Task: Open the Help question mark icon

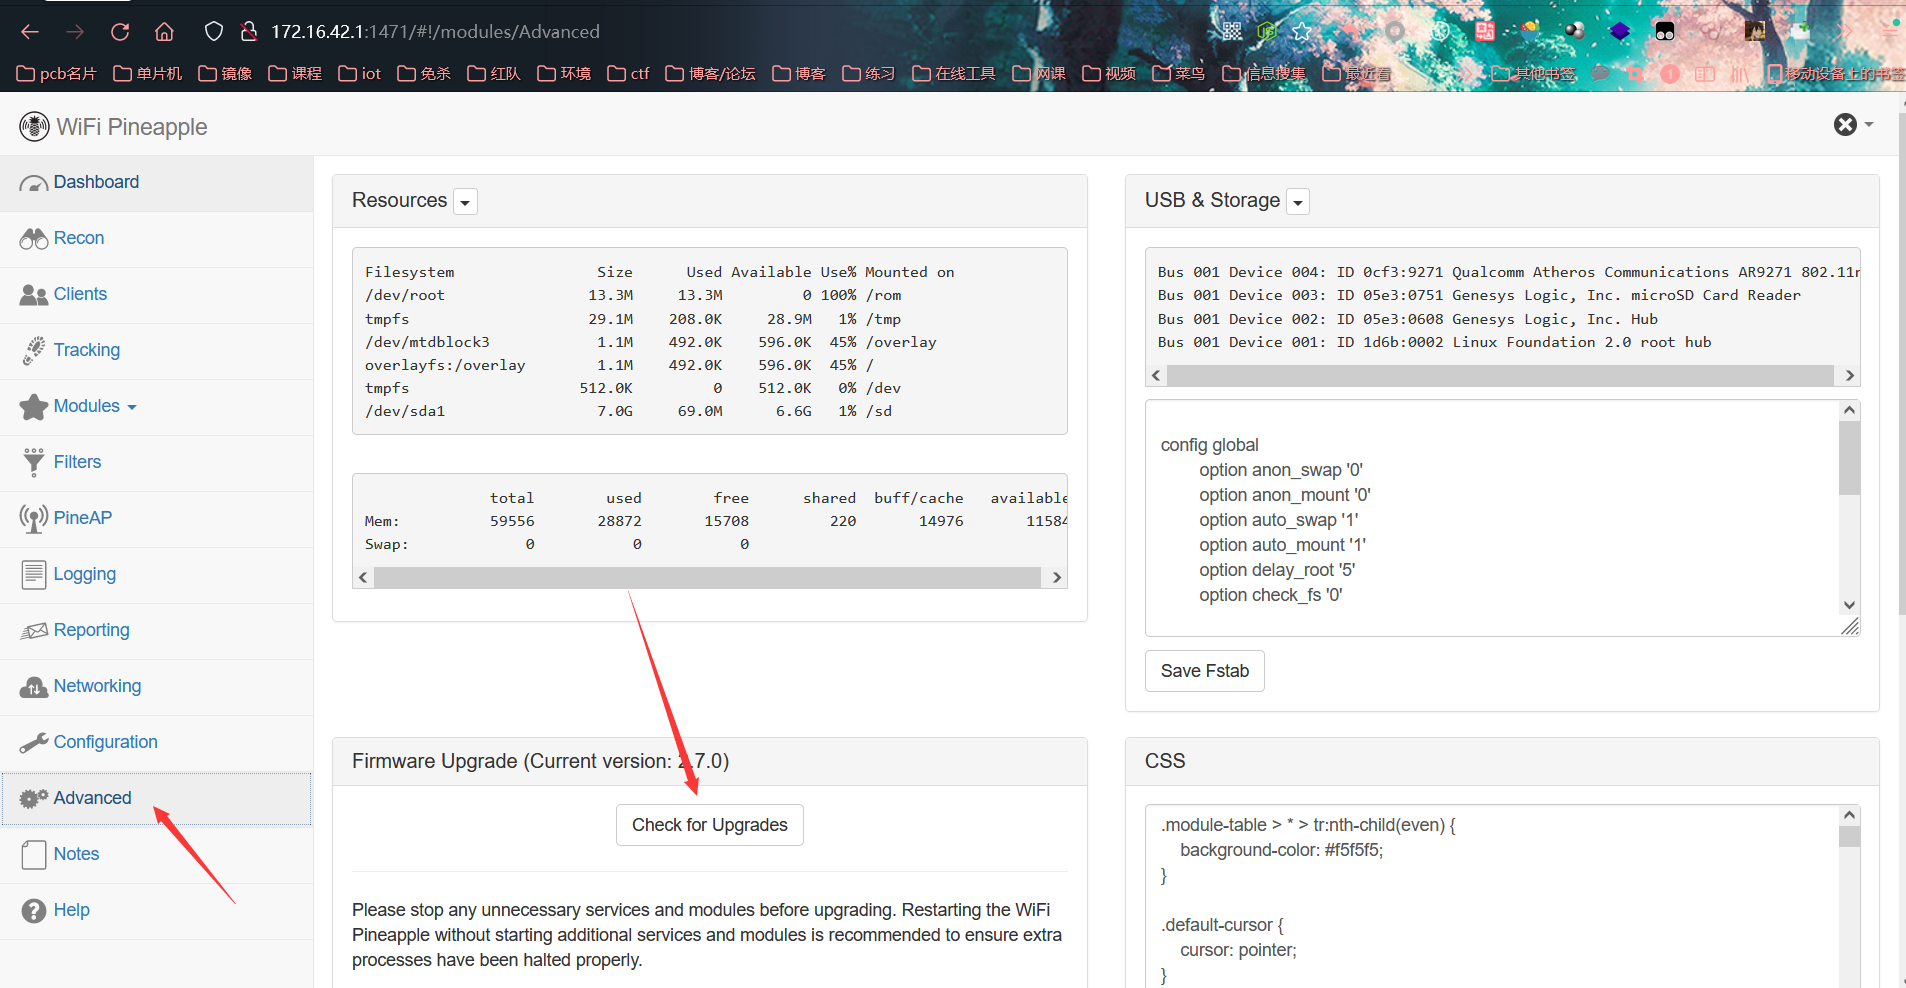Action: coord(33,911)
